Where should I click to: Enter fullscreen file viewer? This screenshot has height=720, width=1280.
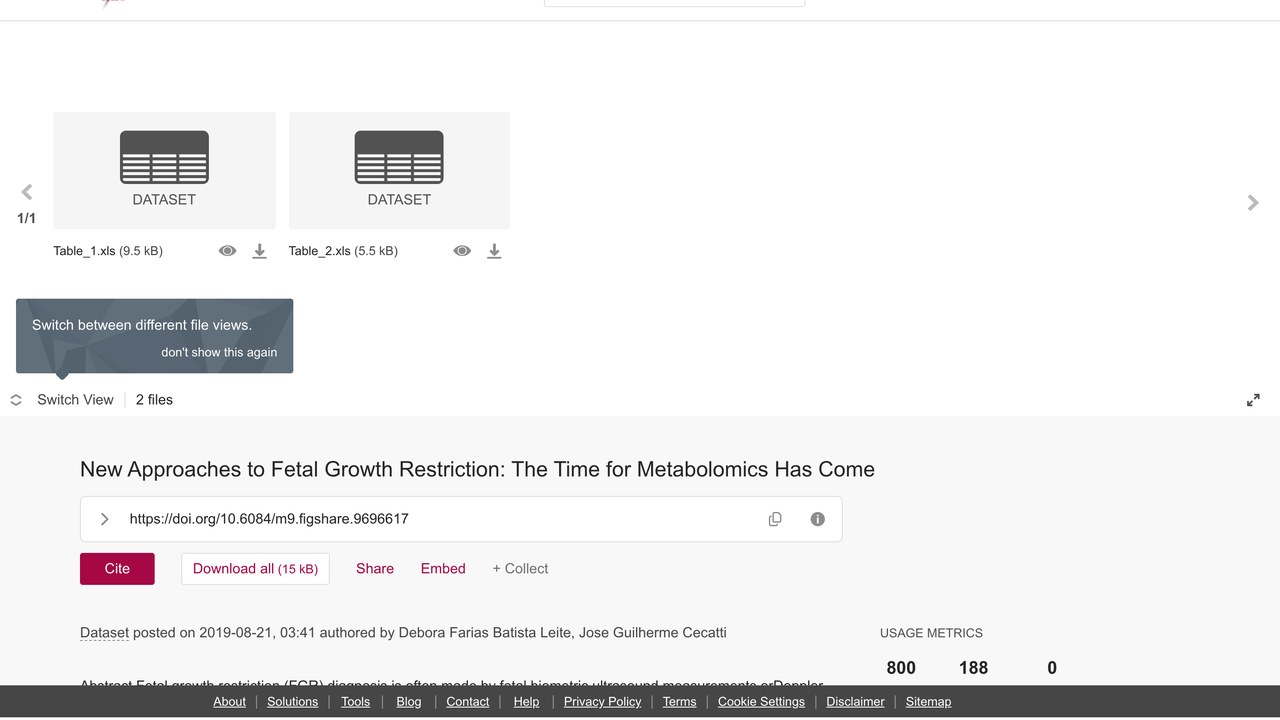(1253, 400)
